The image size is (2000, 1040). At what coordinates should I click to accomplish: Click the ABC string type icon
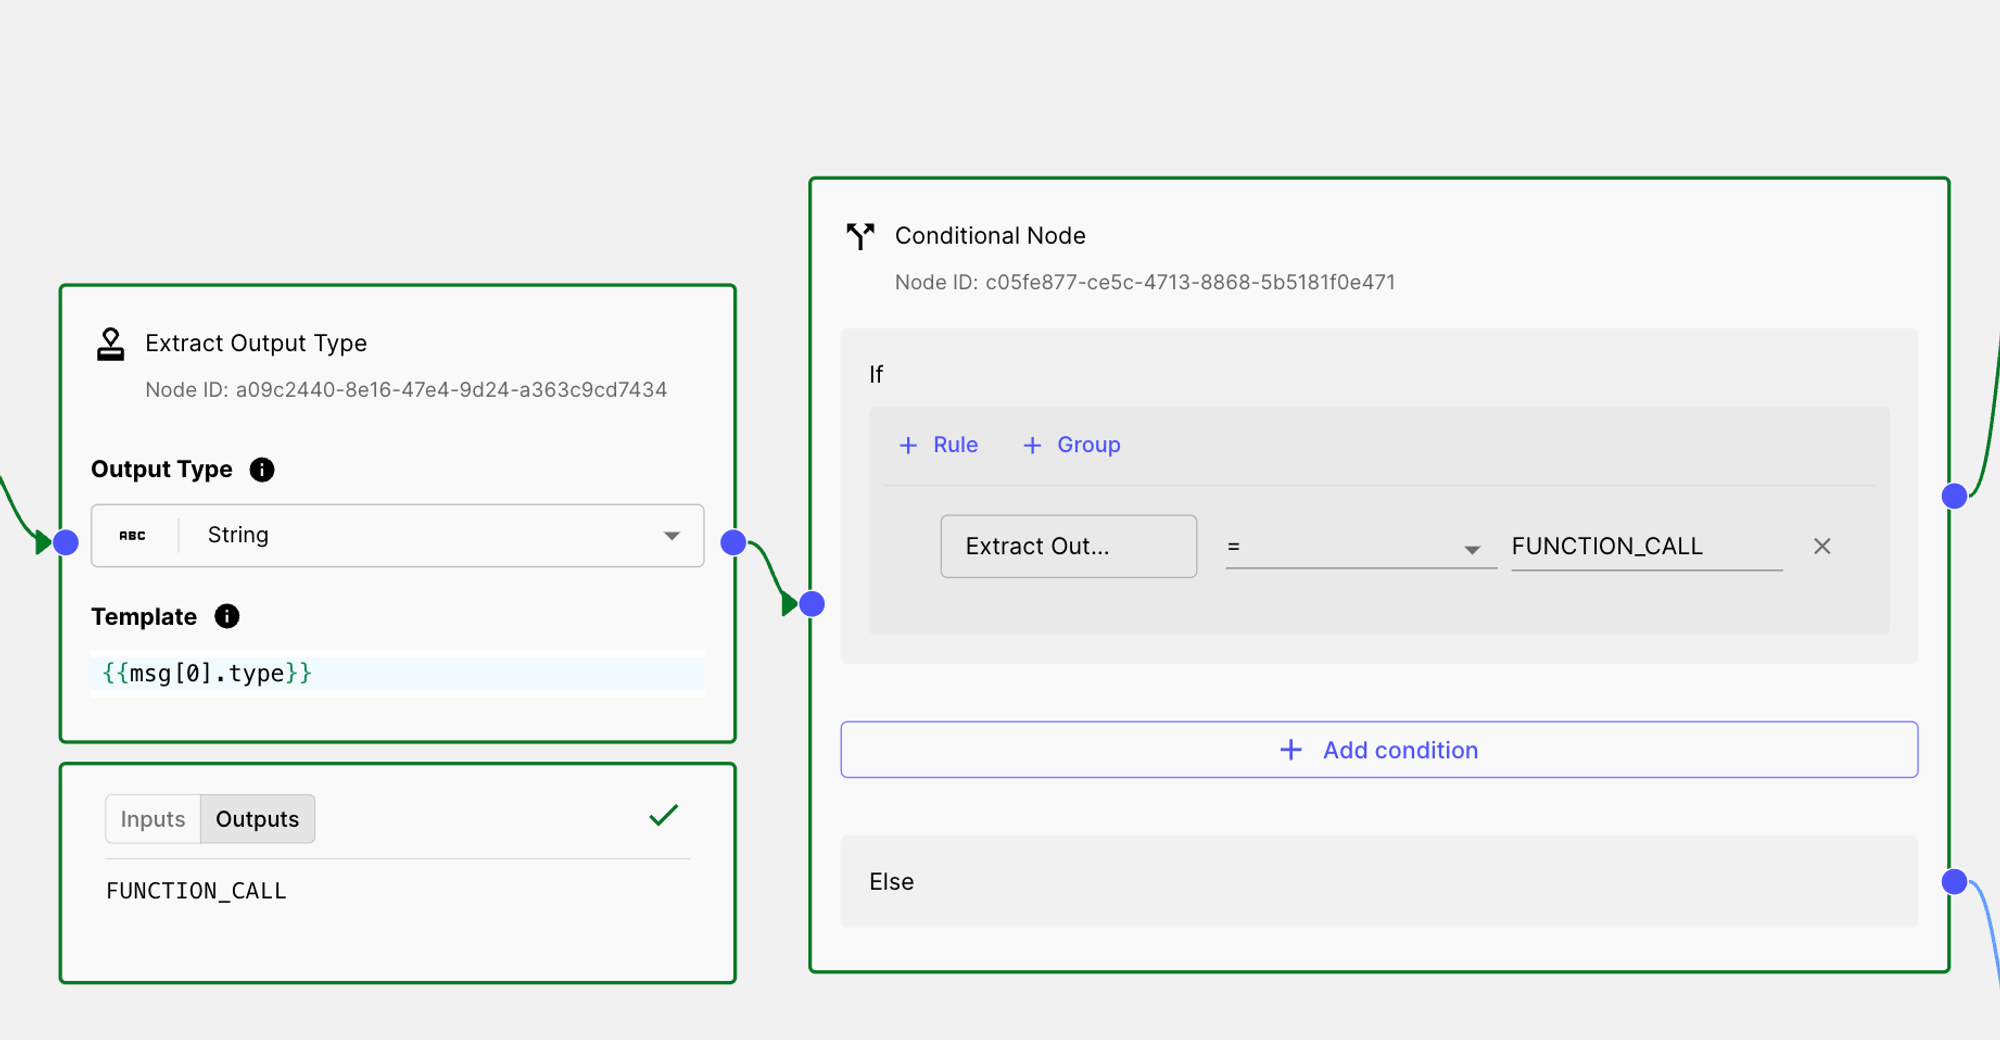click(x=133, y=536)
